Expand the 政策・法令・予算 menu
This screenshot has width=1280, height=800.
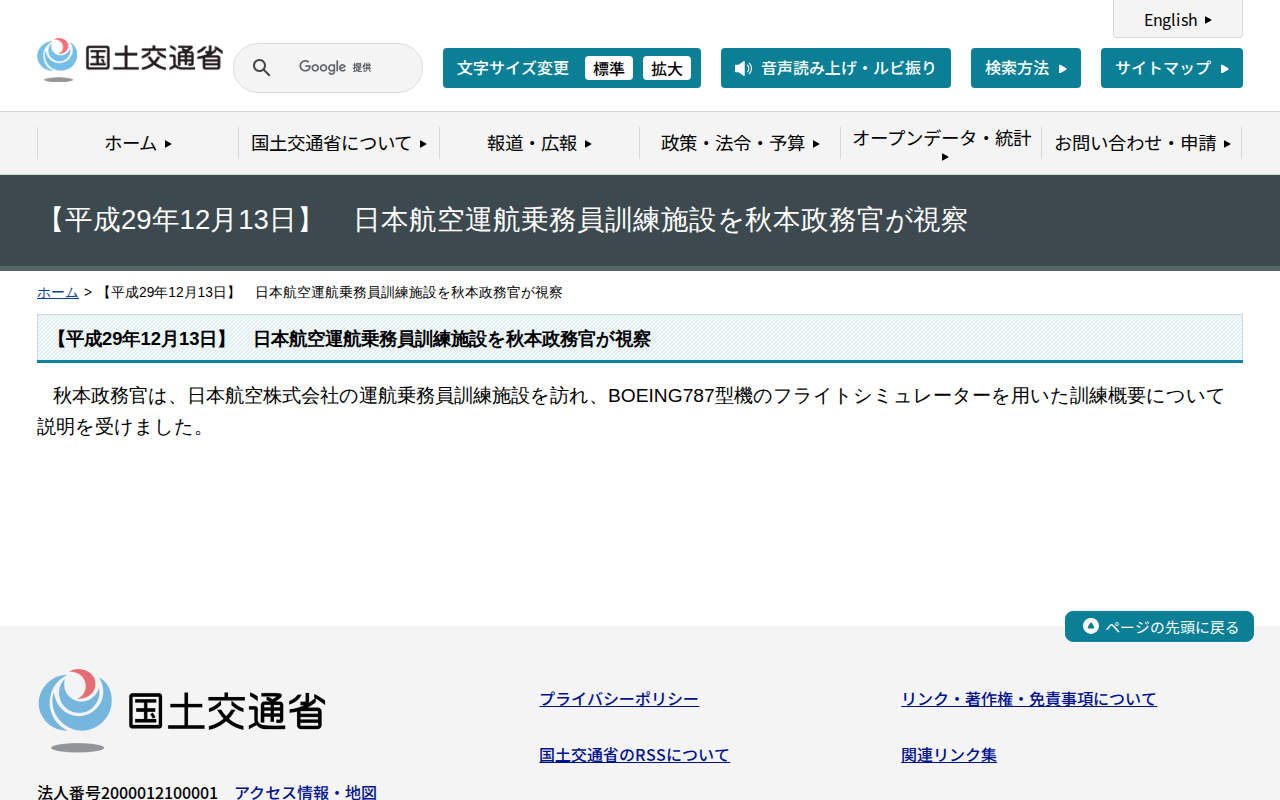(740, 143)
